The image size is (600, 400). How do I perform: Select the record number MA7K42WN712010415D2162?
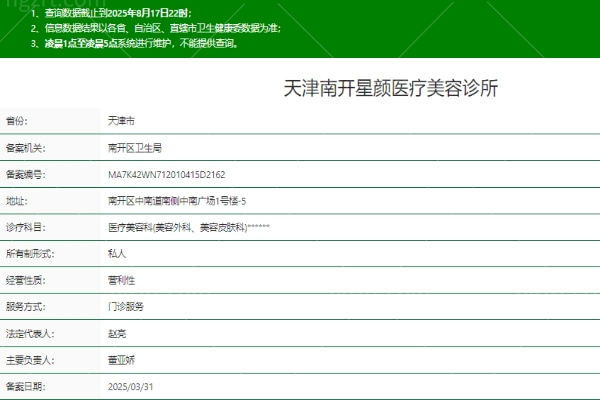click(166, 175)
